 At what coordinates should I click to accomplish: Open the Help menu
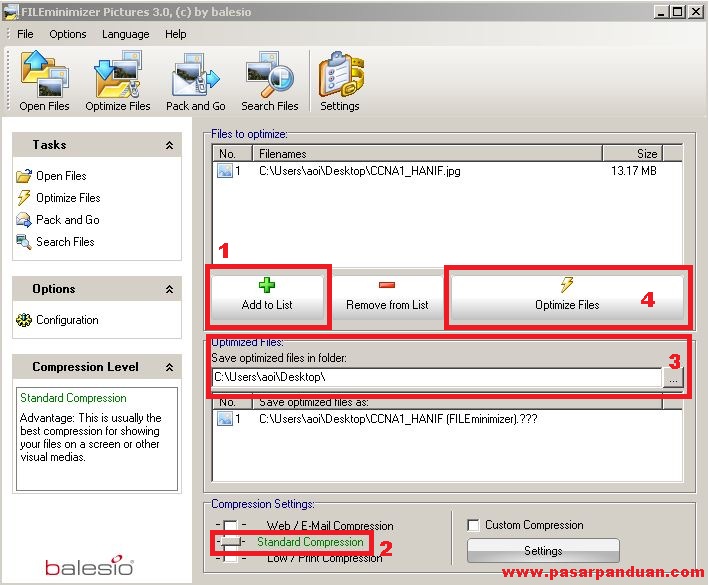[x=175, y=34]
